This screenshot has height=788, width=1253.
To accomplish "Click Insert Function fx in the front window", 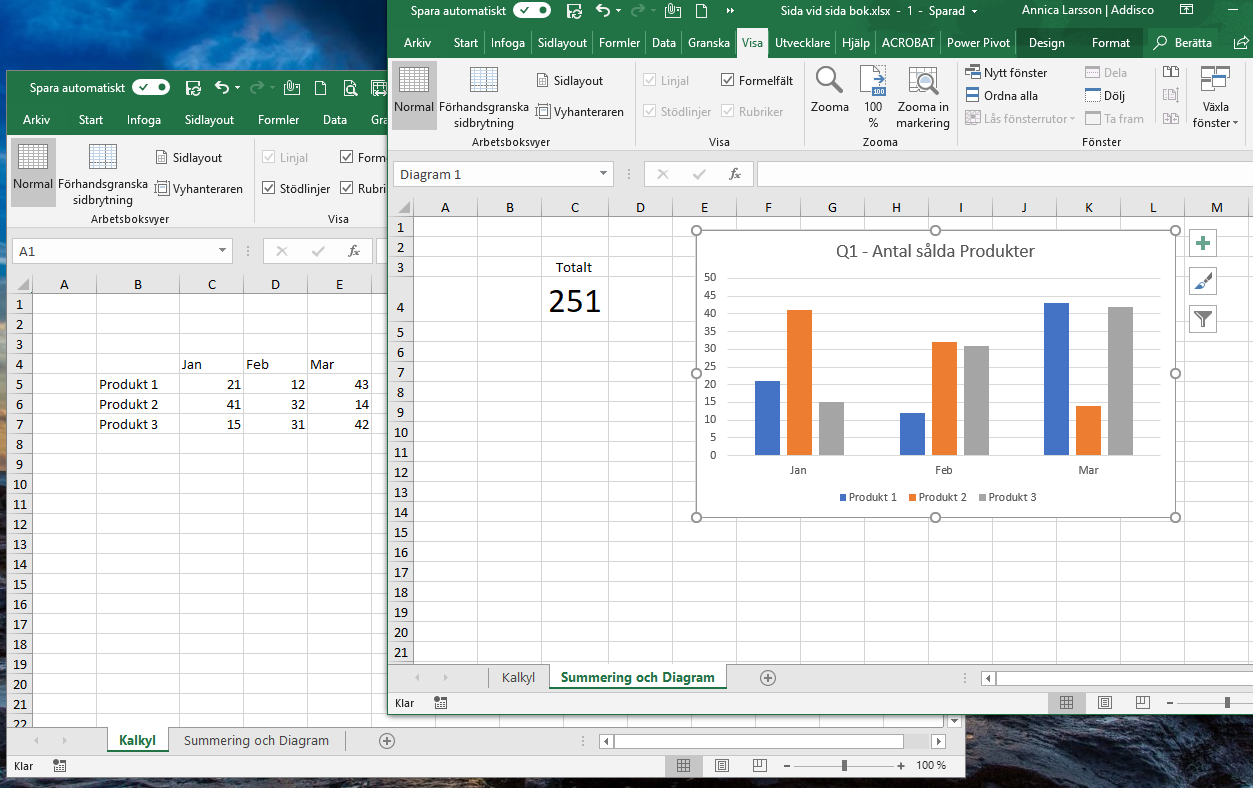I will click(735, 174).
